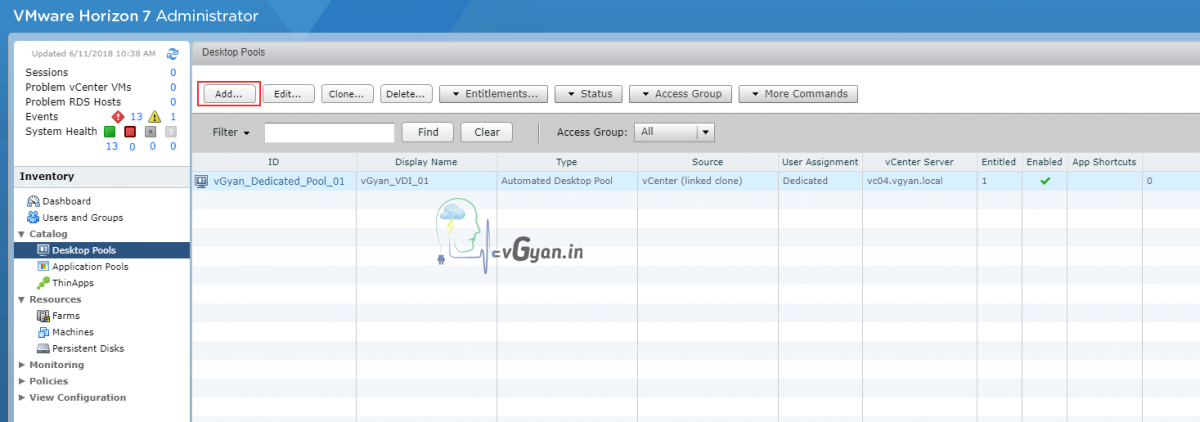Sort by the Entitled column header
The height and width of the screenshot is (422, 1200).
point(999,162)
